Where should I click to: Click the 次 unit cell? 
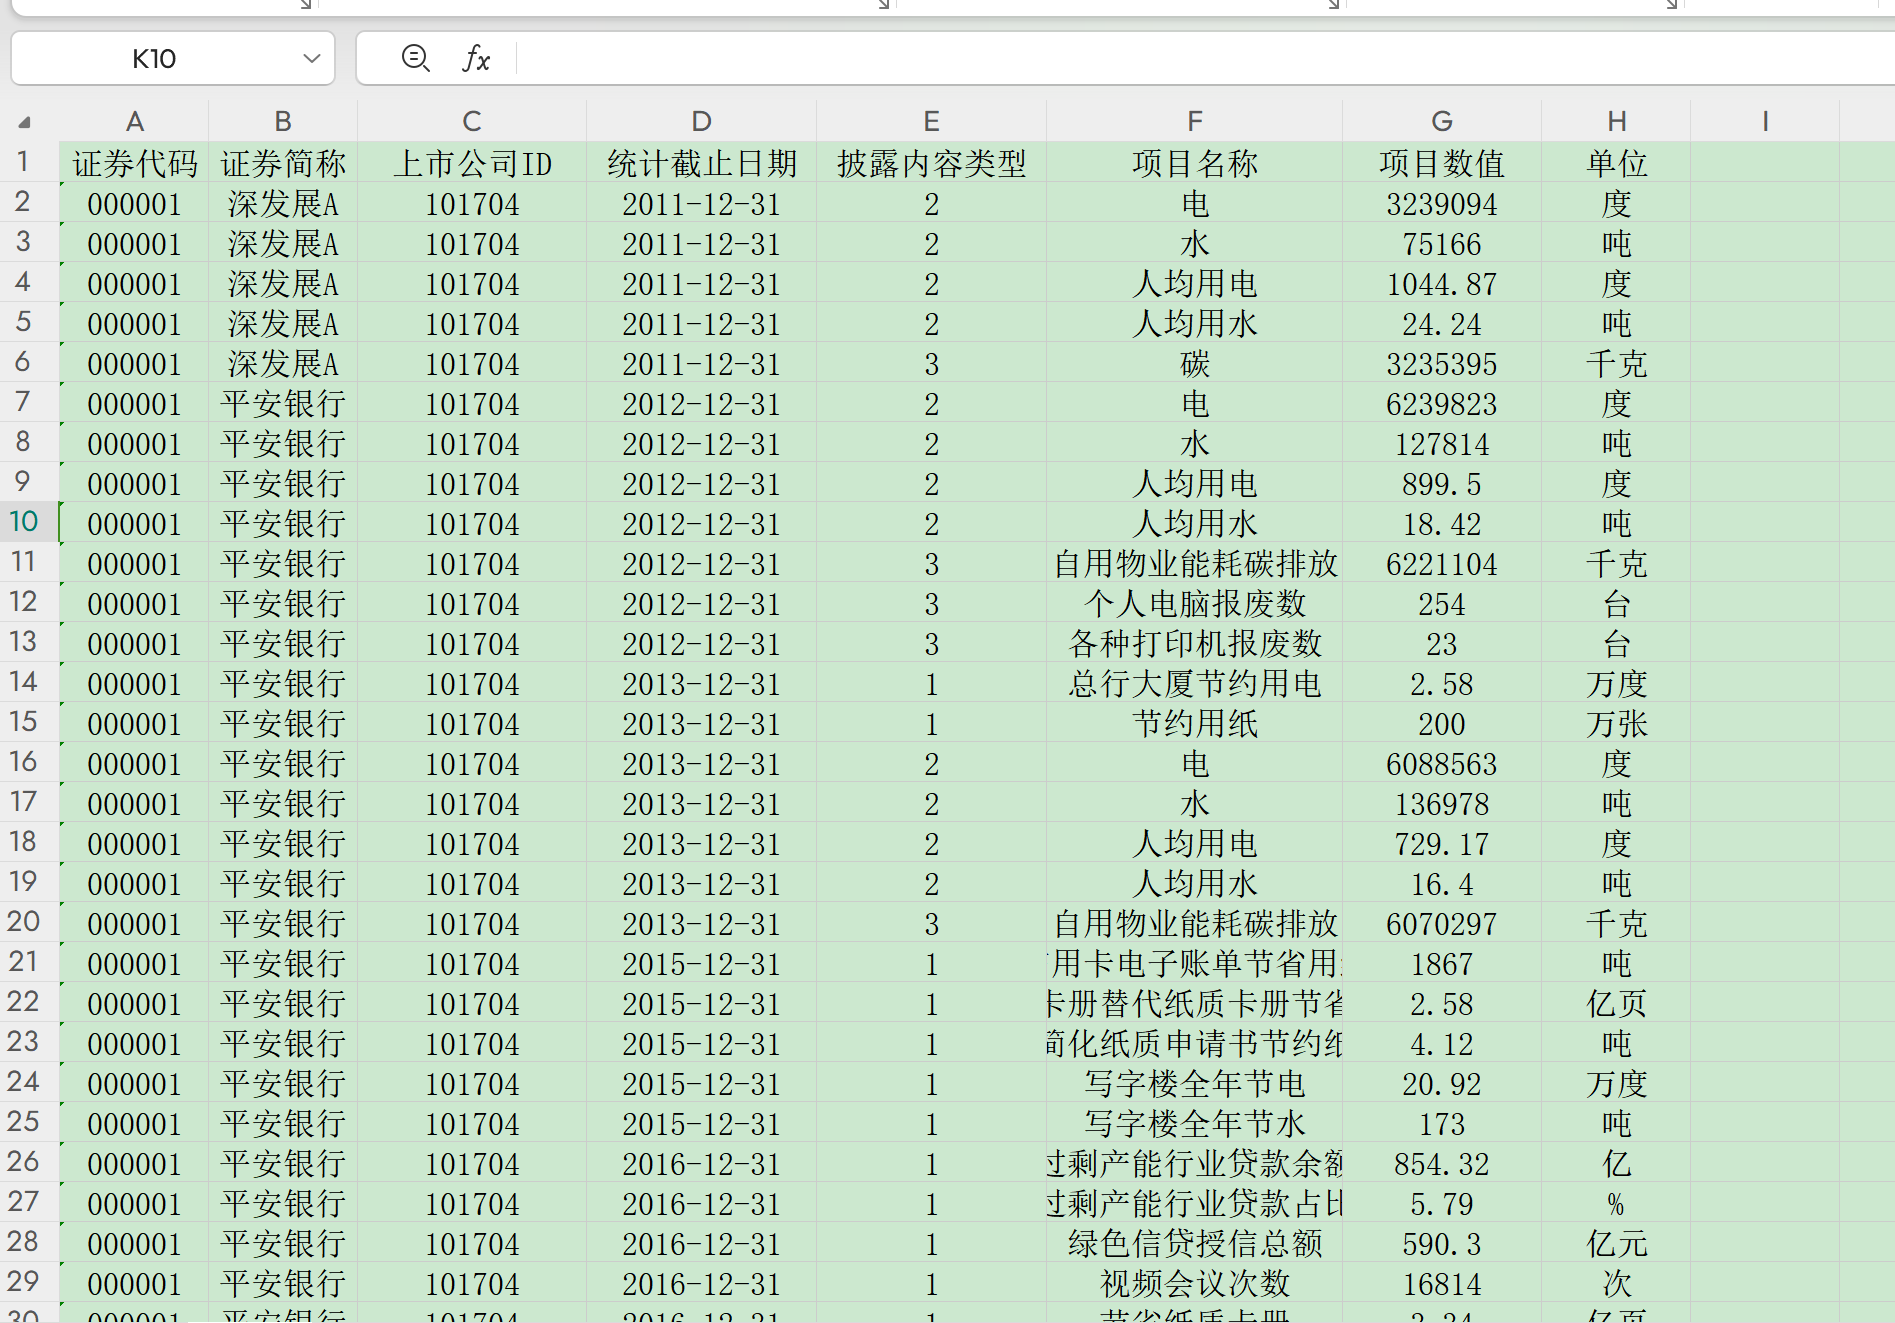click(1616, 1283)
